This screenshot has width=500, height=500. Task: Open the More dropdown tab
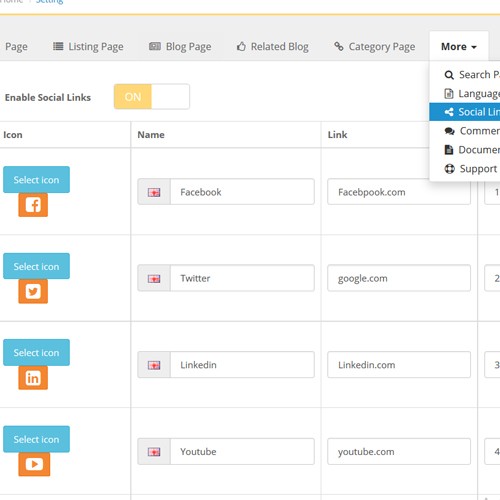(459, 46)
